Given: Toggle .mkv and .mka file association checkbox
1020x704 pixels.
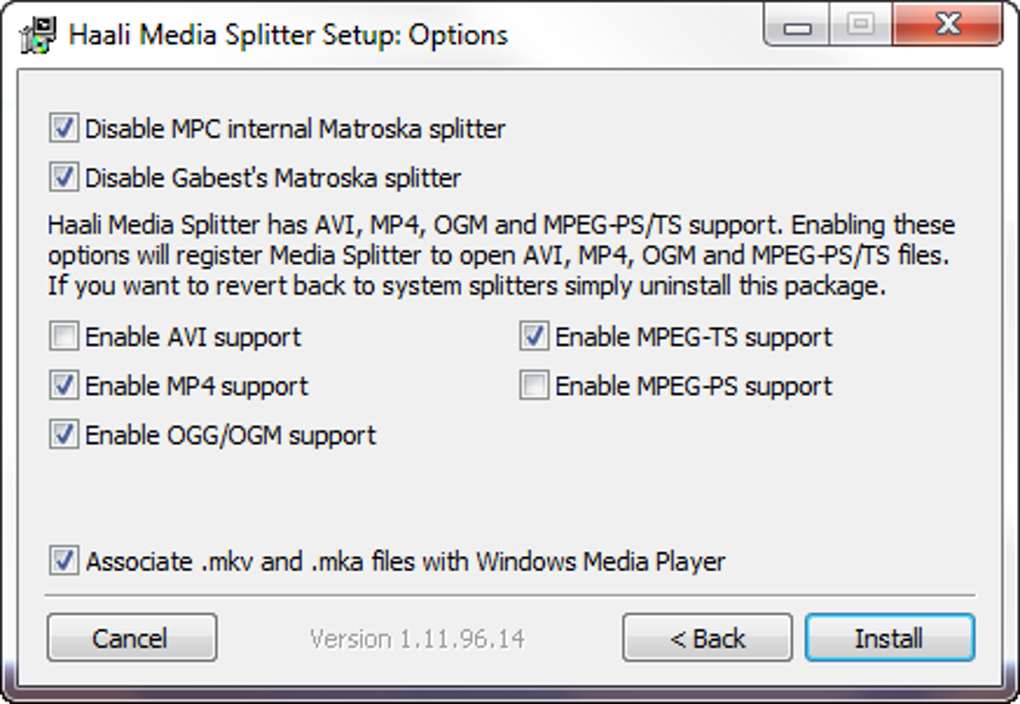Looking at the screenshot, I should coord(64,561).
